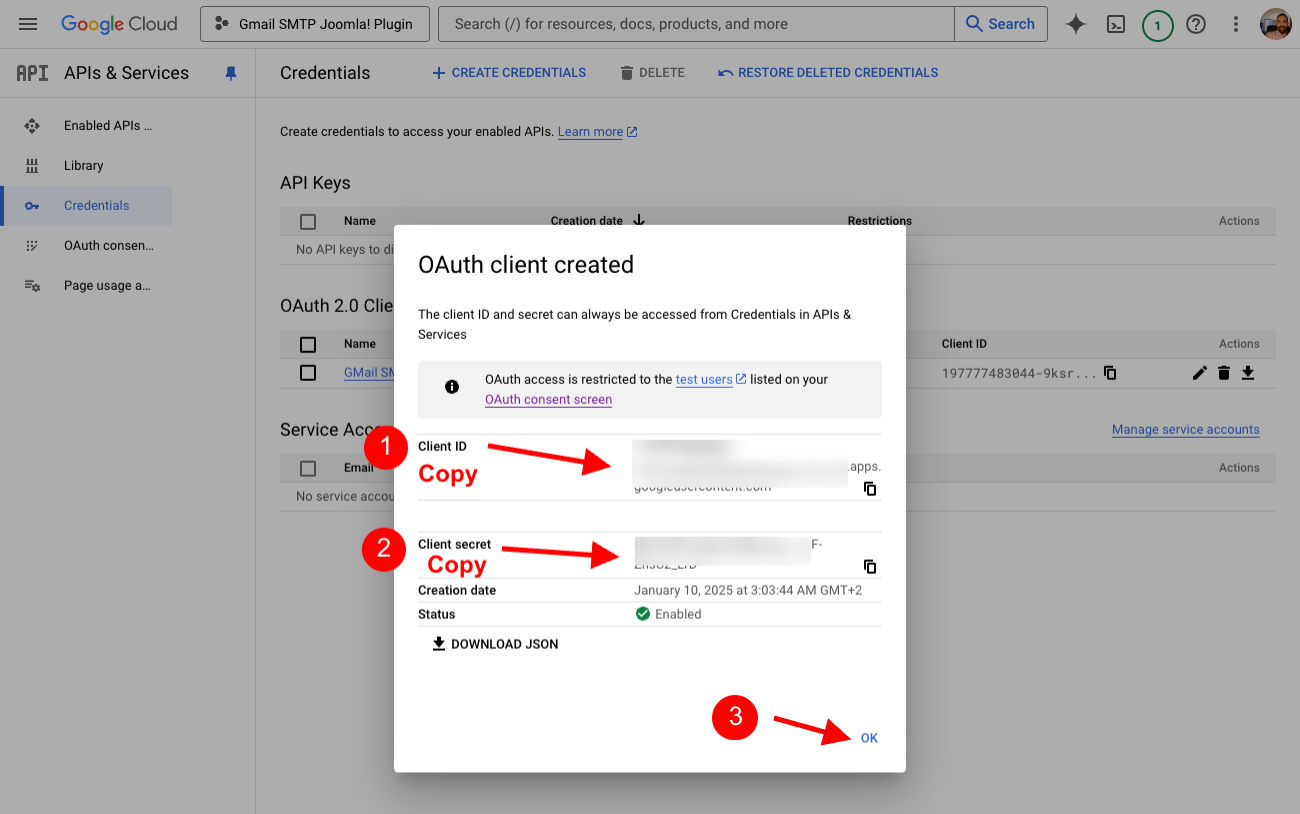Activate the Cloud Shell terminal icon

click(x=1116, y=24)
